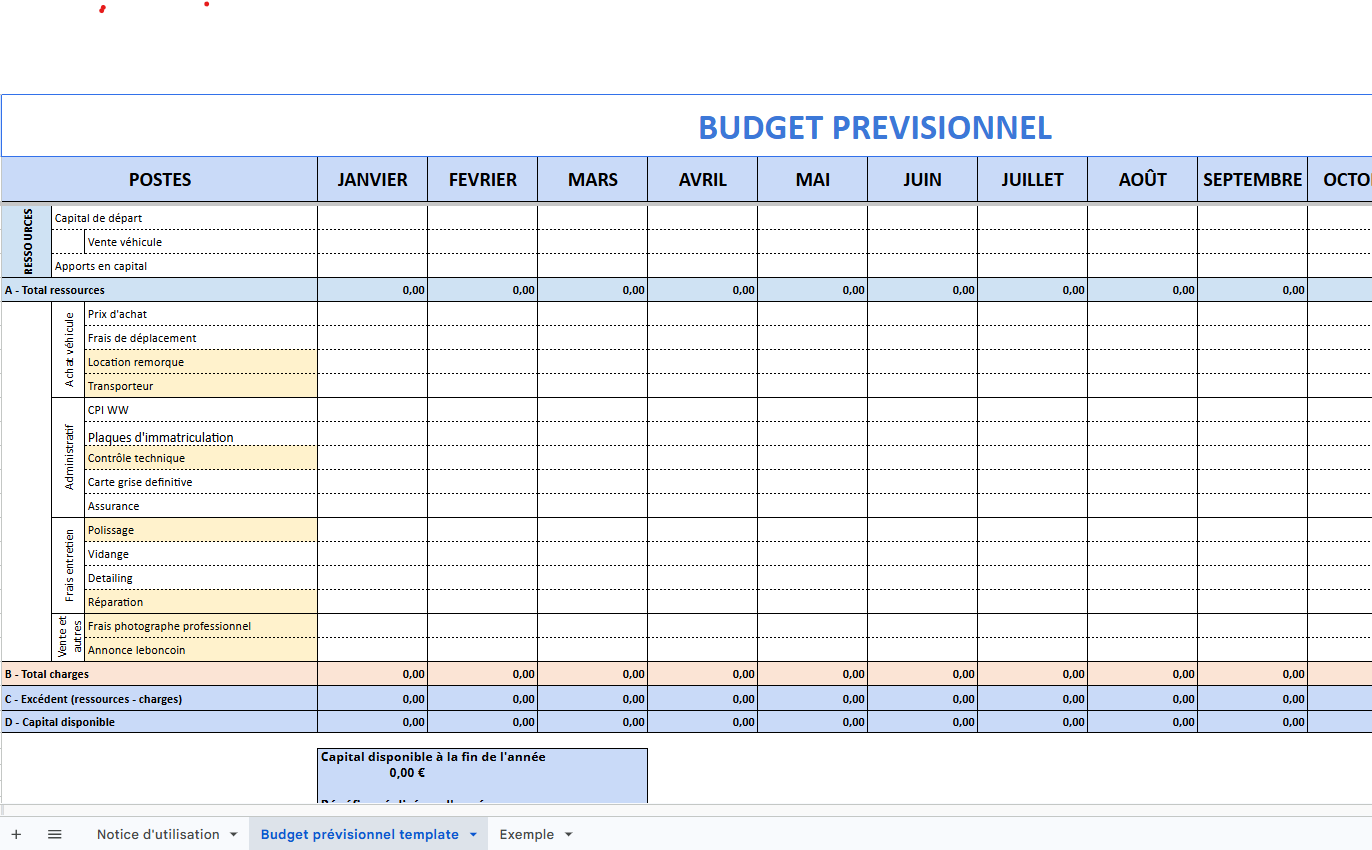The height and width of the screenshot is (850, 1372).
Task: Open the all sheets list icon
Action: pyautogui.click(x=55, y=834)
